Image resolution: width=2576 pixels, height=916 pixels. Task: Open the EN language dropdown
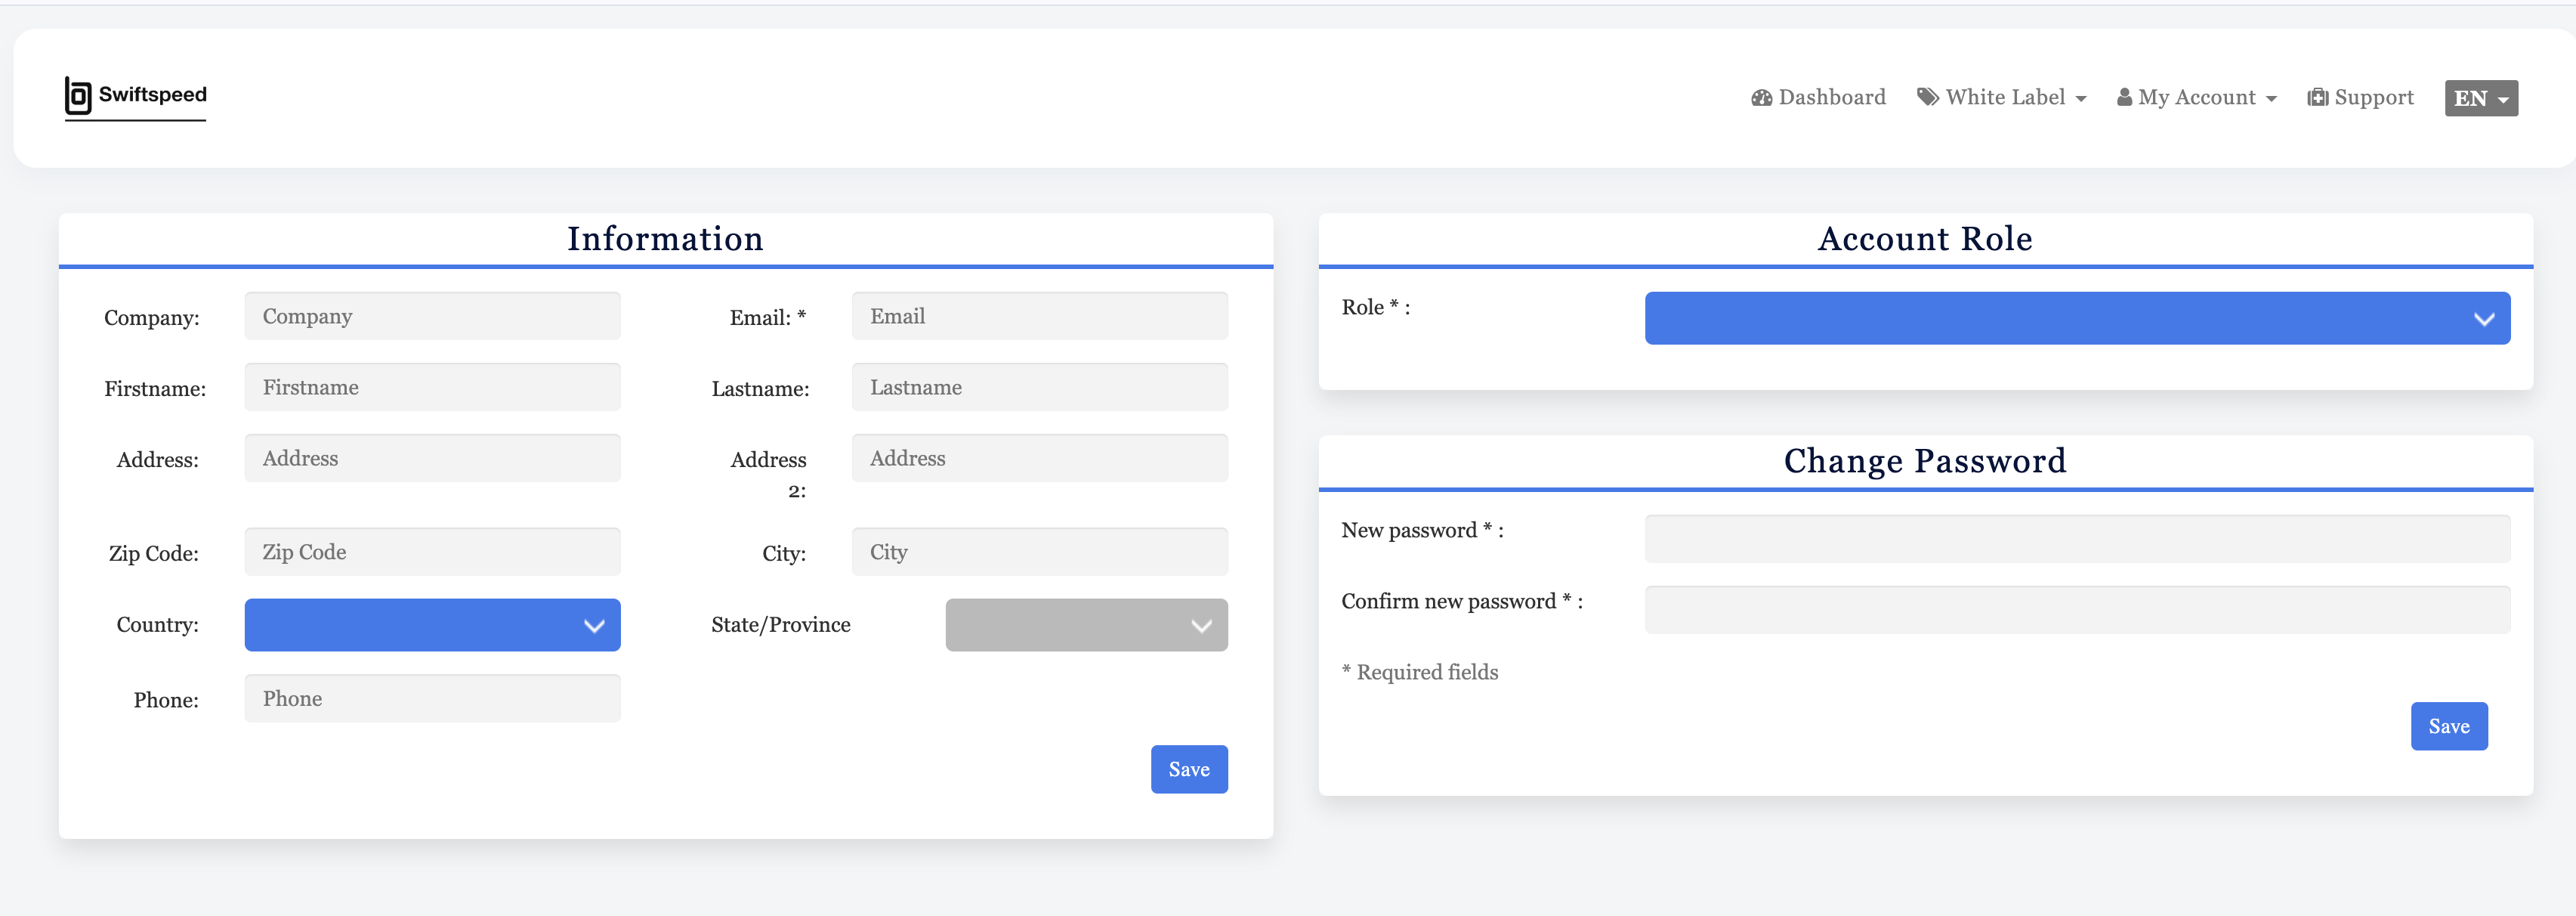click(x=2481, y=98)
